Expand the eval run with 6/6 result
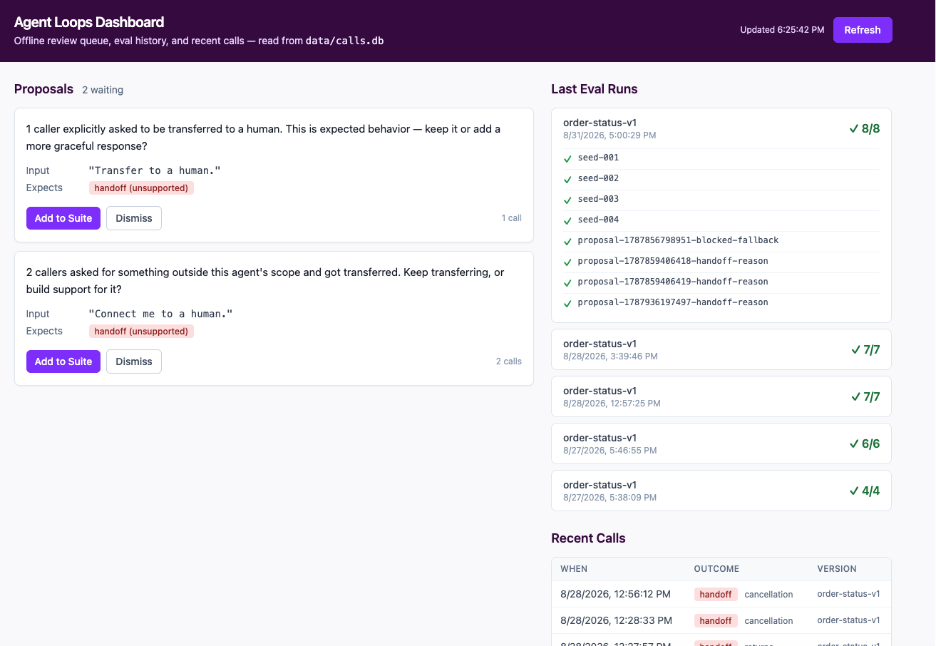Viewport: 936px width, 646px height. pyautogui.click(x=721, y=444)
